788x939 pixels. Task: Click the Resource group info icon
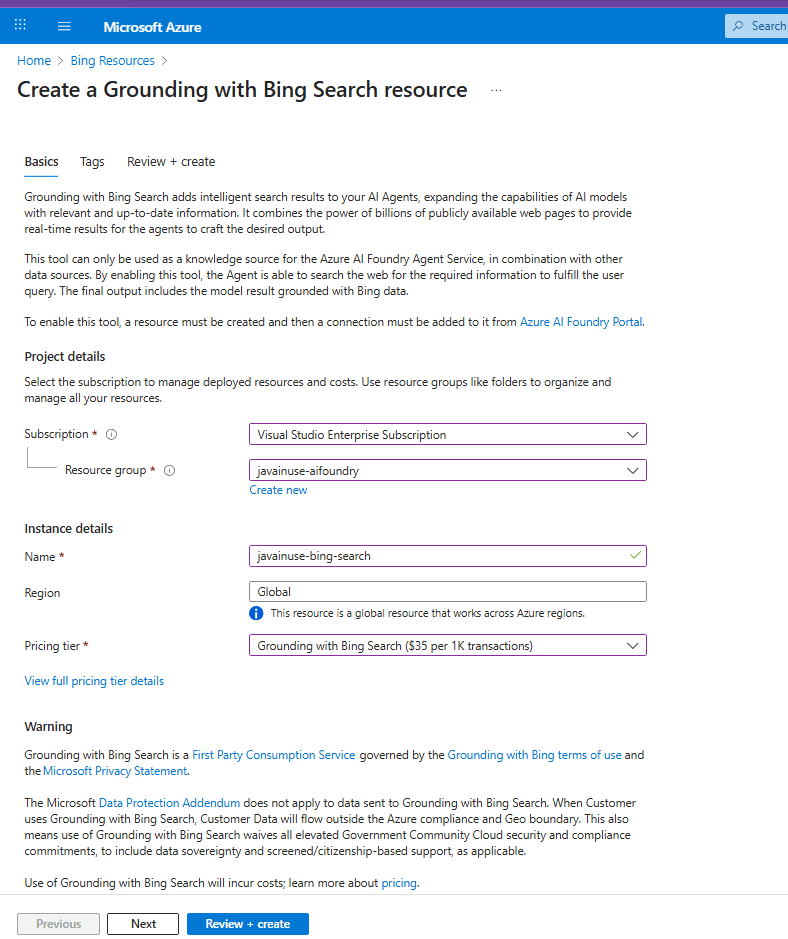click(169, 470)
